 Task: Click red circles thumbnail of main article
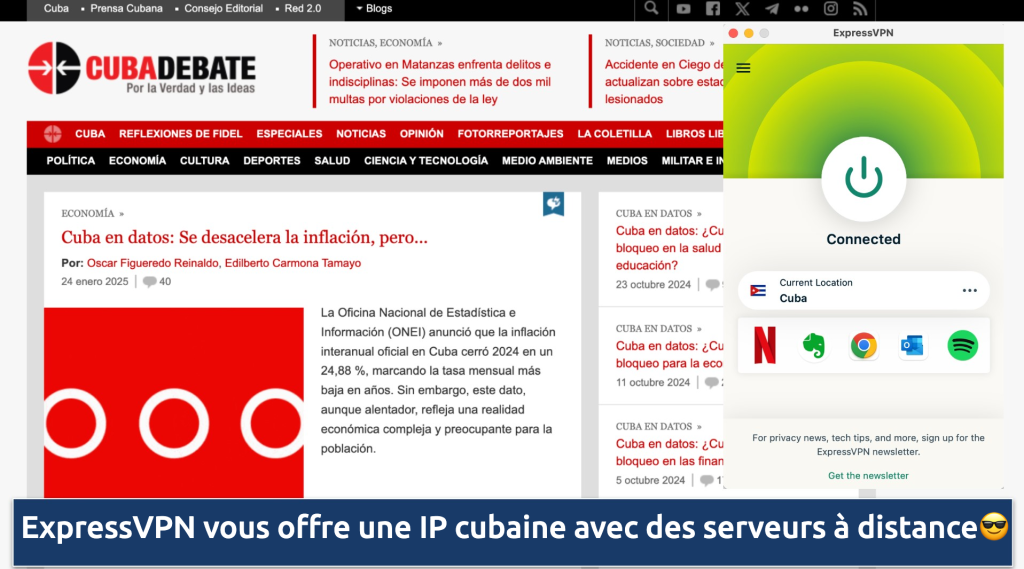point(174,402)
